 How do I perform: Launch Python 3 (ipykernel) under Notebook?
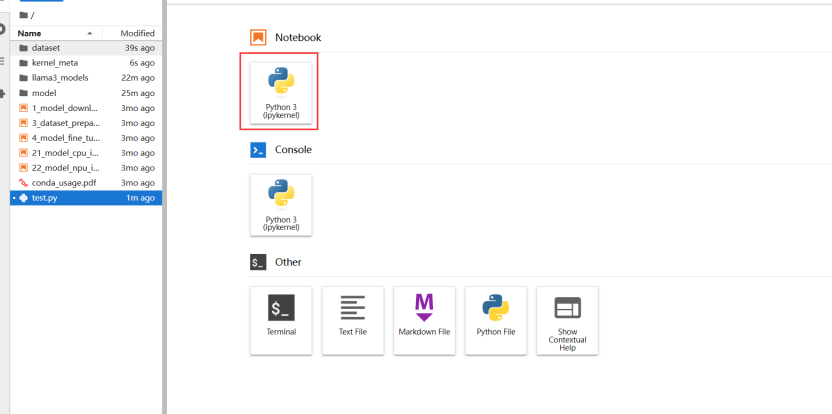click(281, 93)
